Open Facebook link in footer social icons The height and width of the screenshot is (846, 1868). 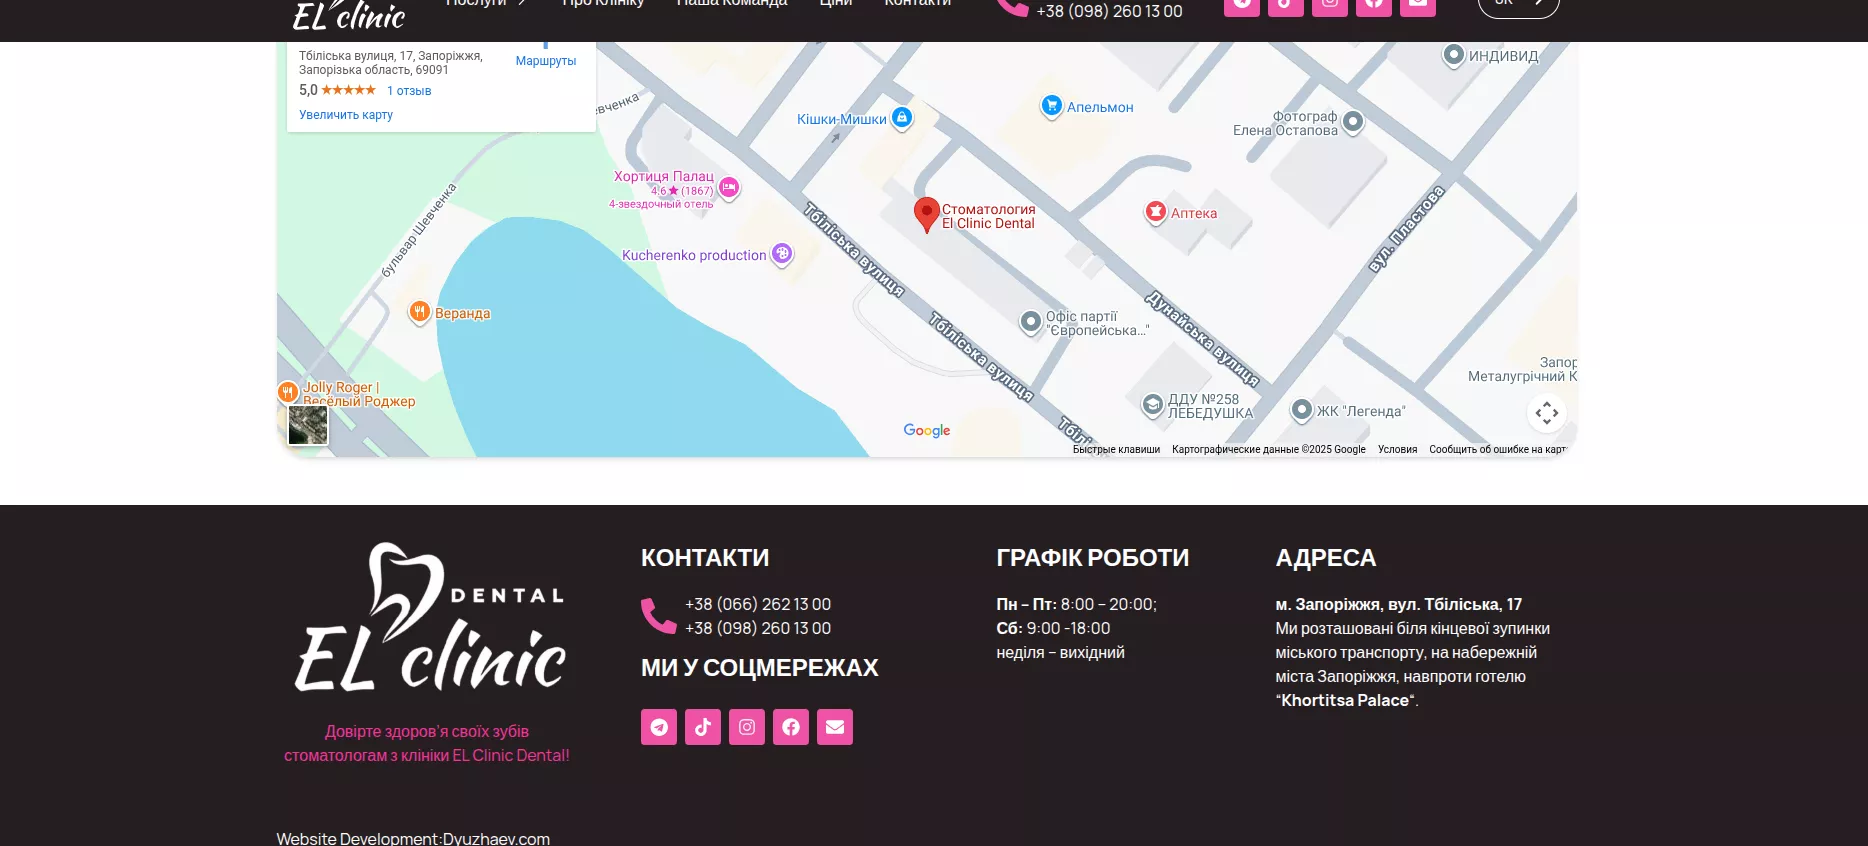click(x=791, y=727)
